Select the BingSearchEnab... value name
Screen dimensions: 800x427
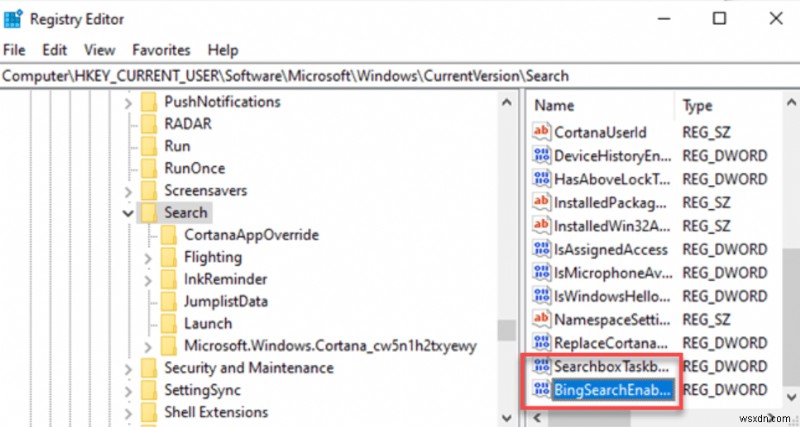[612, 390]
